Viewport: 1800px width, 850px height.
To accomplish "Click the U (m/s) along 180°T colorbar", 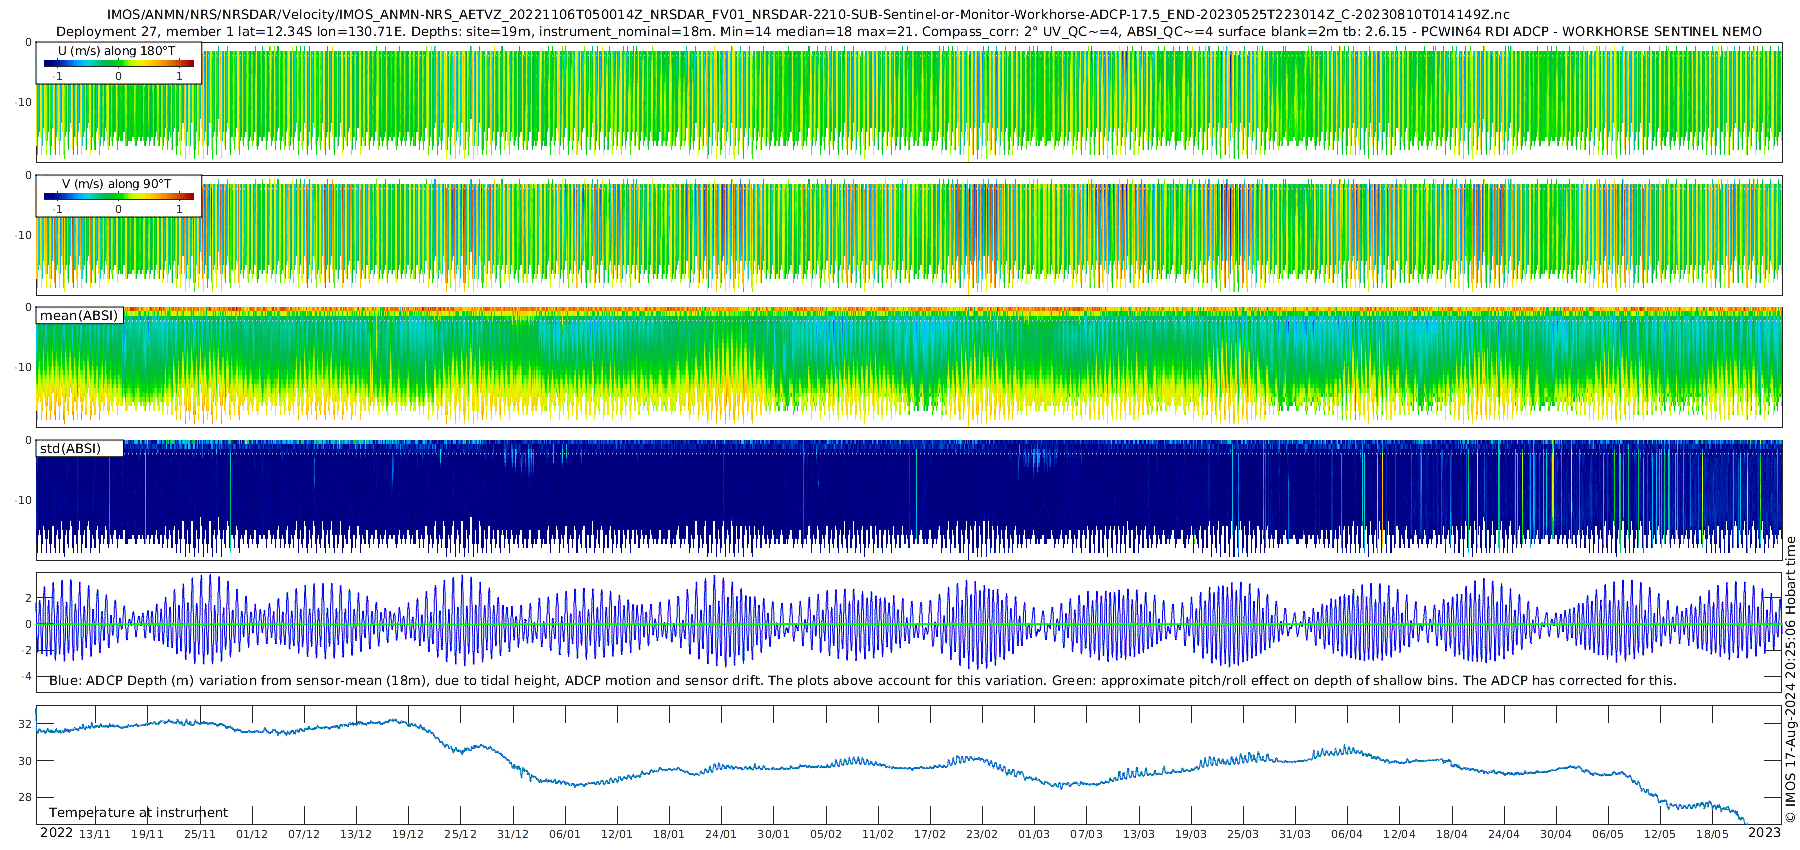I will pyautogui.click(x=118, y=63).
